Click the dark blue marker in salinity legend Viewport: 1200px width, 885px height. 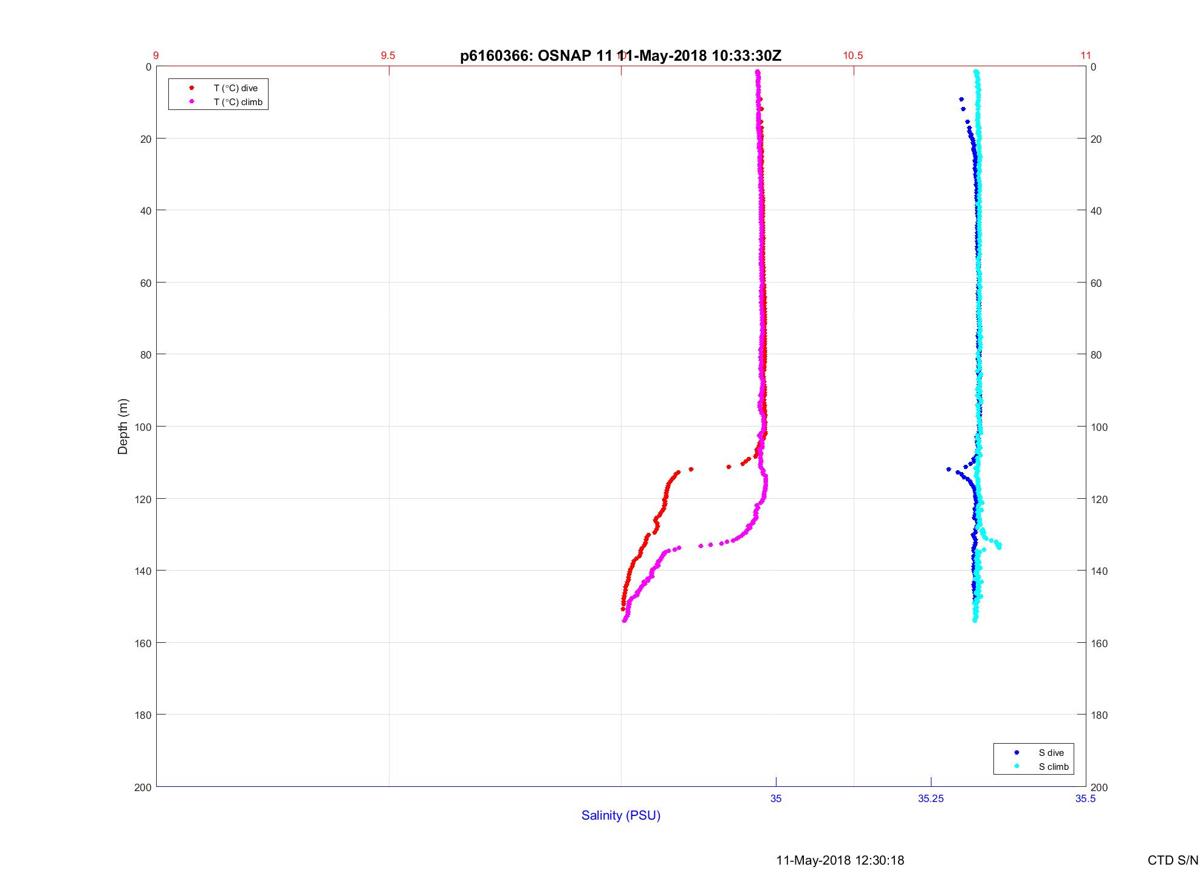point(1017,752)
